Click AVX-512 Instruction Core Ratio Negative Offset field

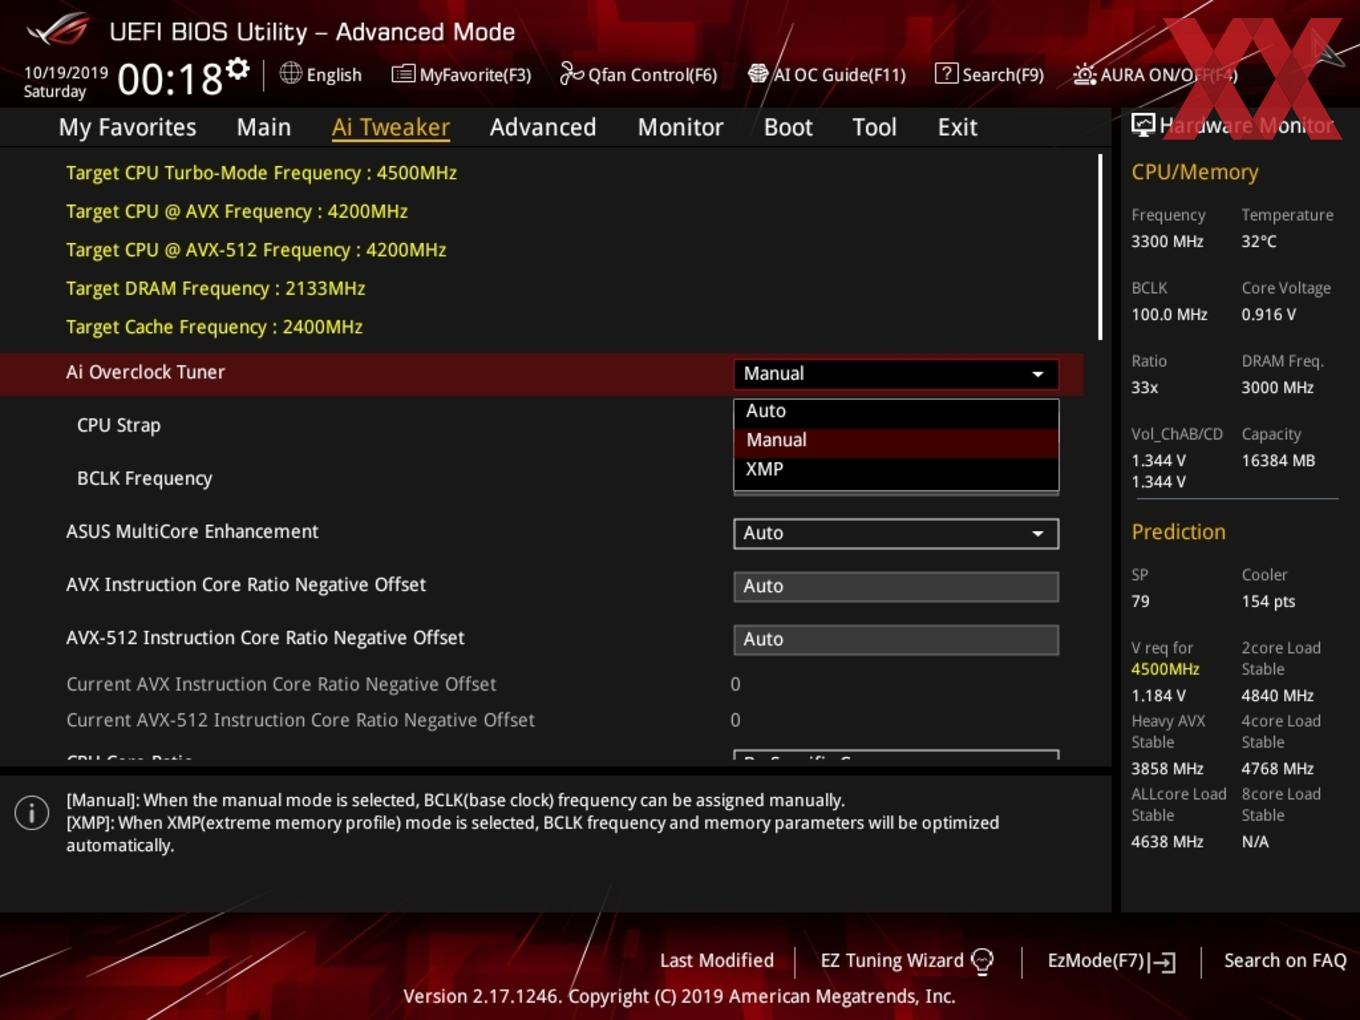point(895,639)
